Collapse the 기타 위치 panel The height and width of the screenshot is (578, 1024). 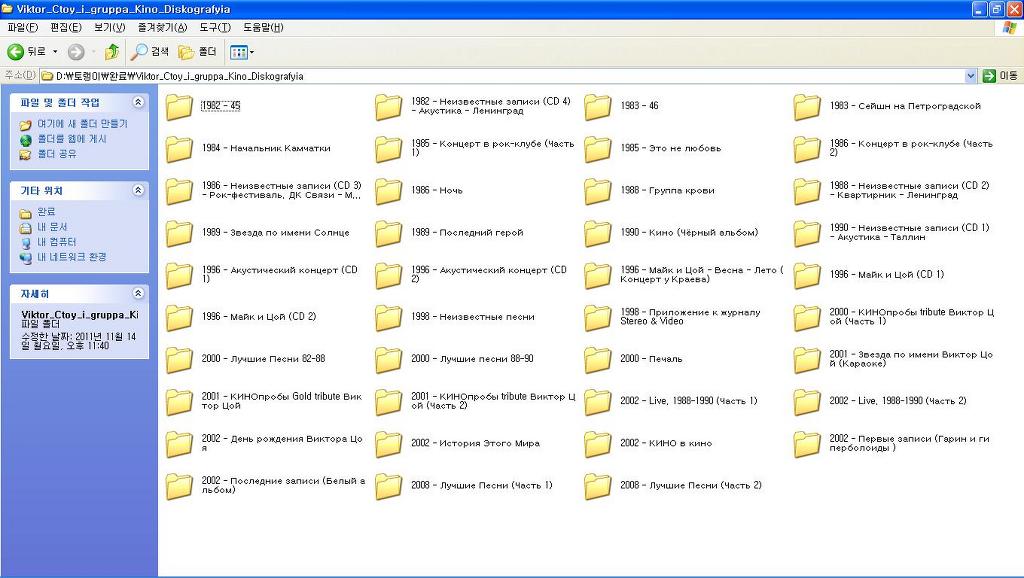(138, 190)
